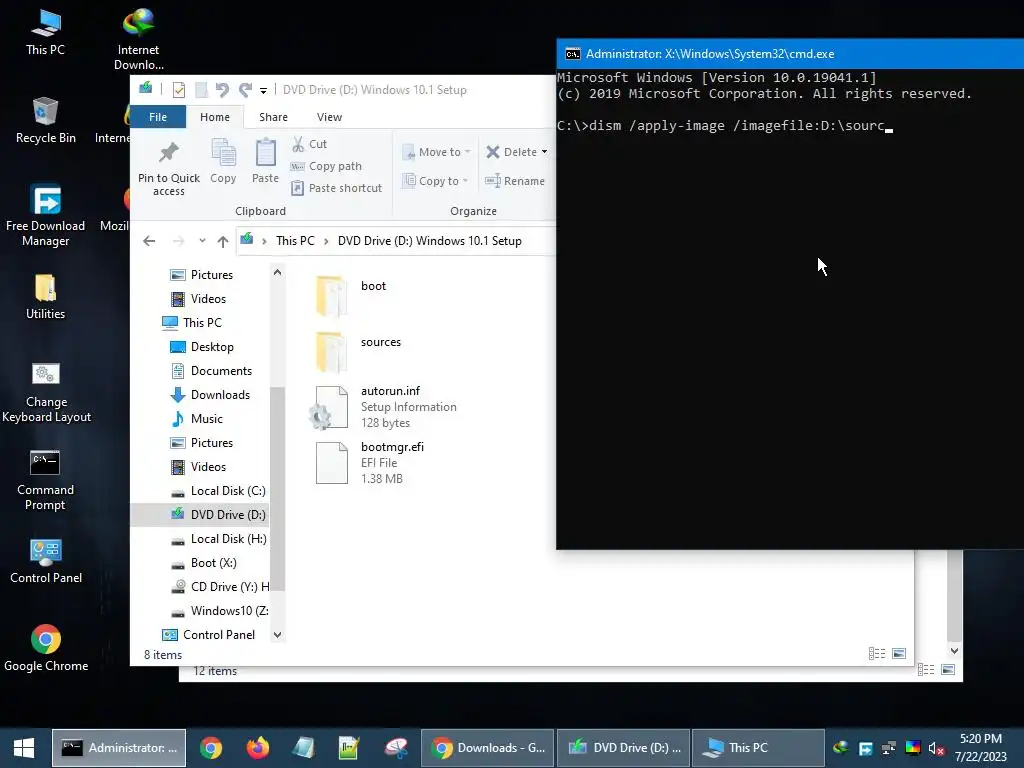Click Cut in the Clipboard group
This screenshot has width=1024, height=768.
tap(309, 144)
